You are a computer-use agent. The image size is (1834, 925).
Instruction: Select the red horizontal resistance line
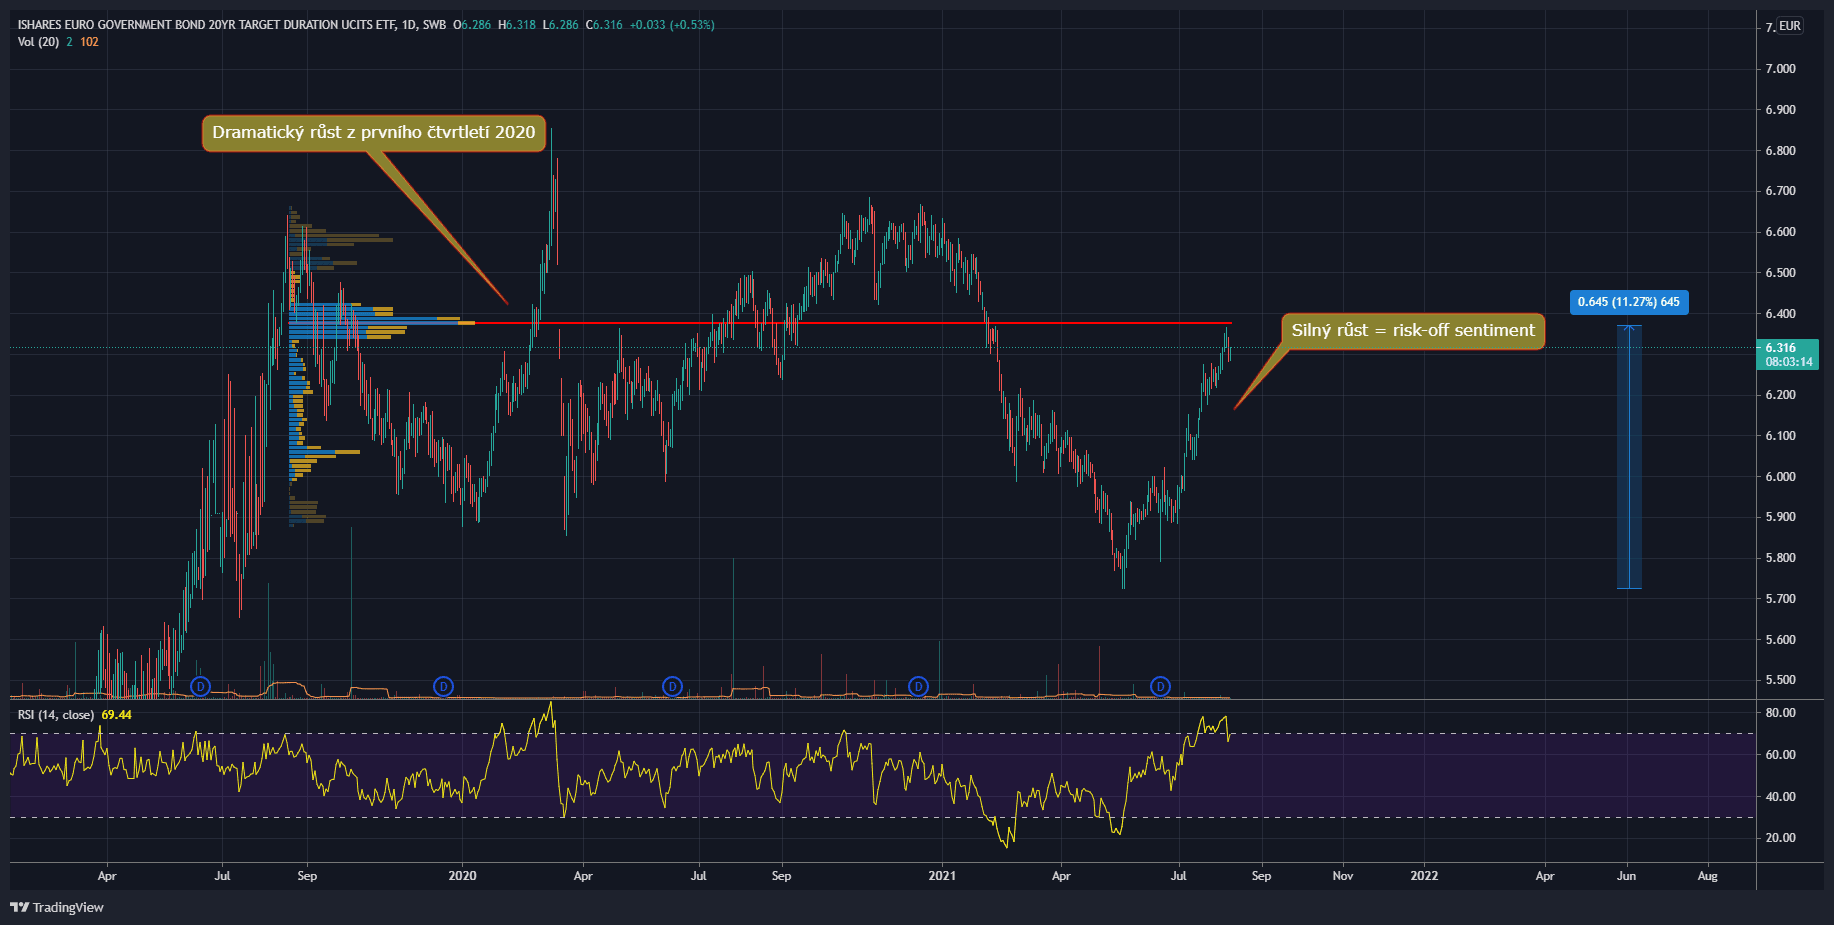coord(800,323)
